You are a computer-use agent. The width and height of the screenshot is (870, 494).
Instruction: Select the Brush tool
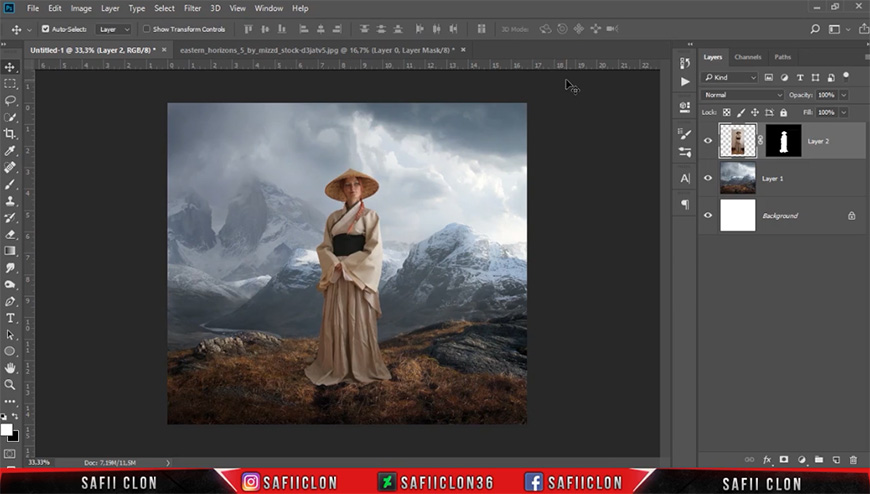[10, 184]
